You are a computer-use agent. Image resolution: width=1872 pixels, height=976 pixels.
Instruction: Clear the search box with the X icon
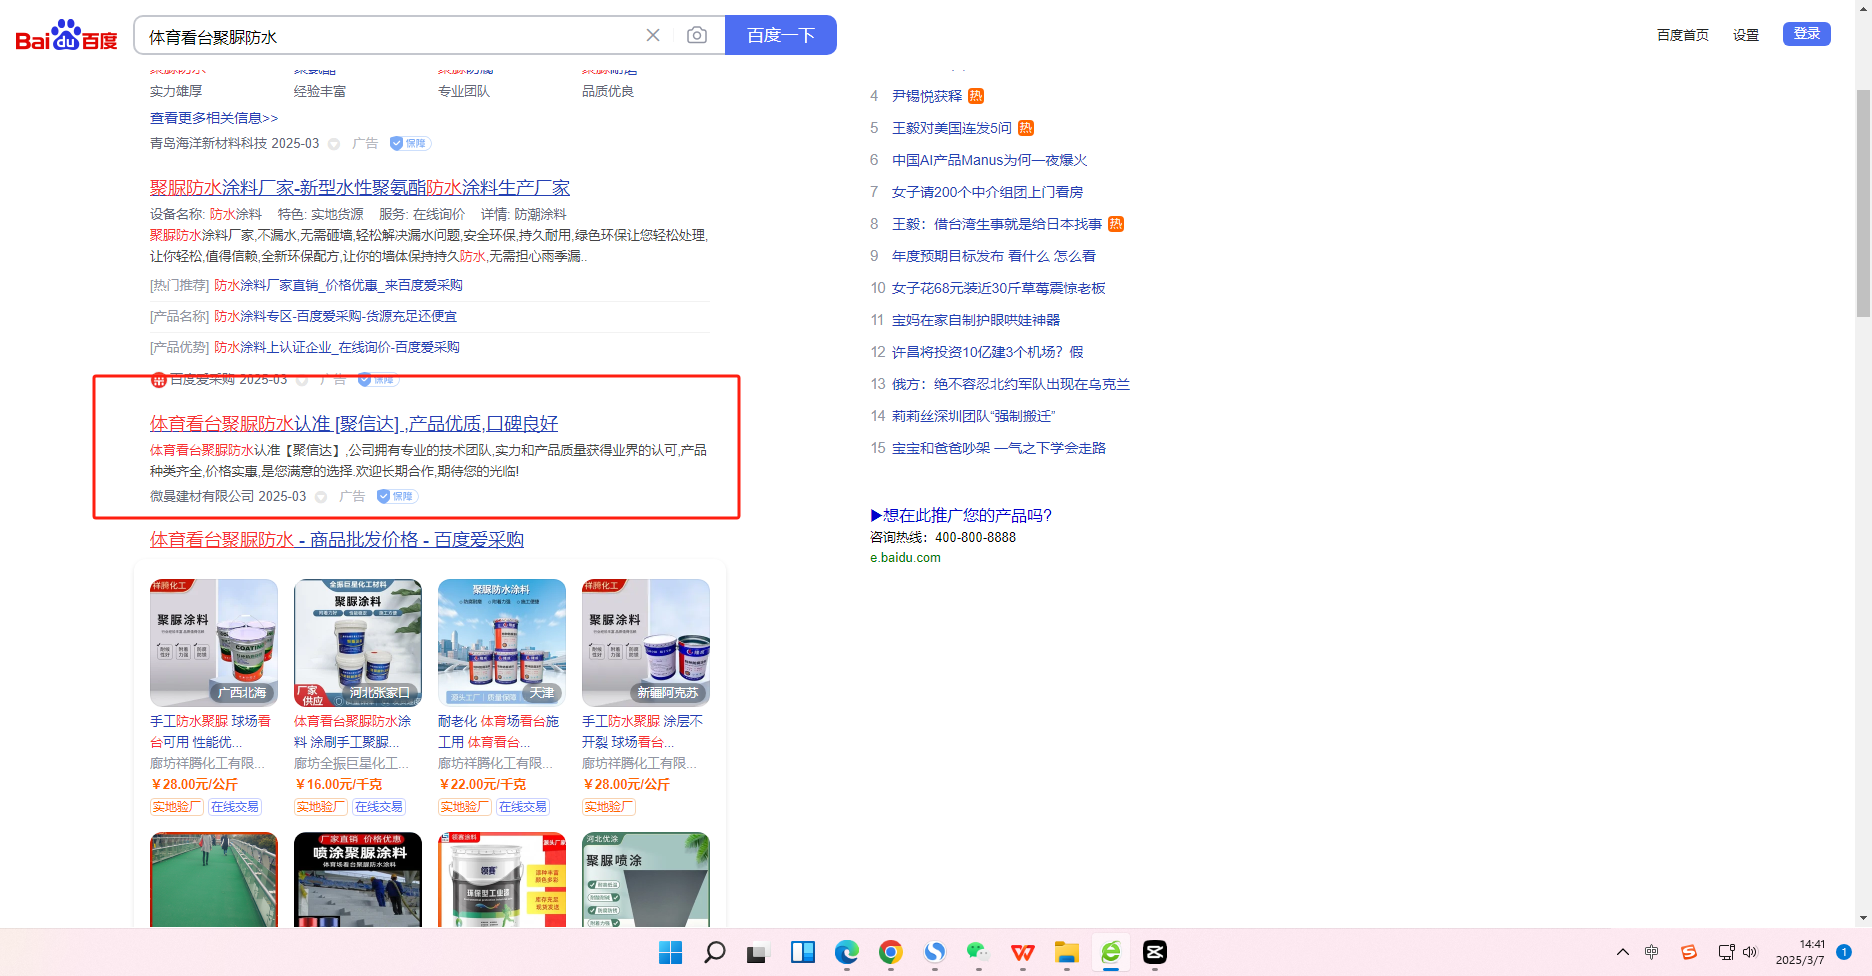click(653, 35)
